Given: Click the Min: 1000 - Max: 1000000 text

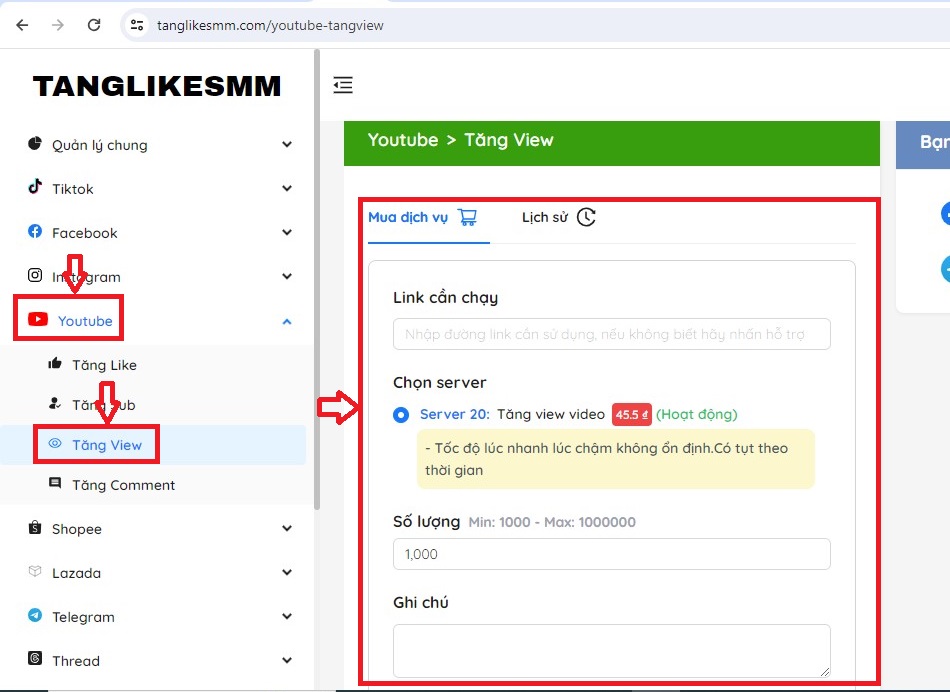Looking at the screenshot, I should click(552, 522).
